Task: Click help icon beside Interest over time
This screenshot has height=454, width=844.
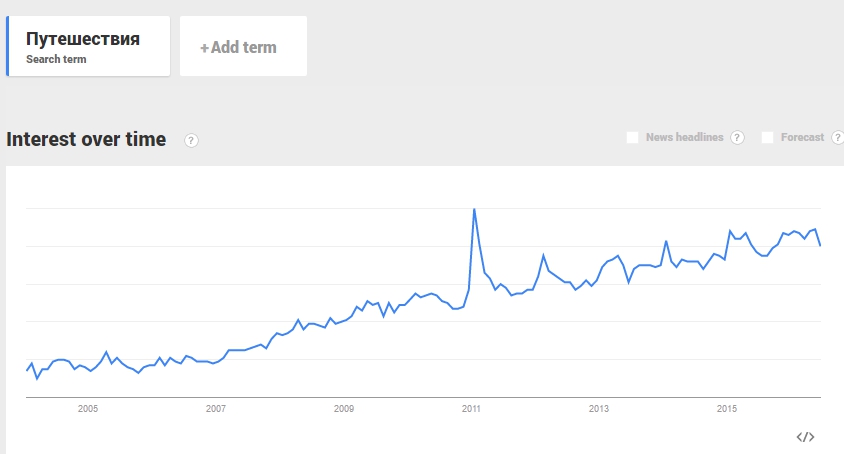Action: [x=191, y=141]
